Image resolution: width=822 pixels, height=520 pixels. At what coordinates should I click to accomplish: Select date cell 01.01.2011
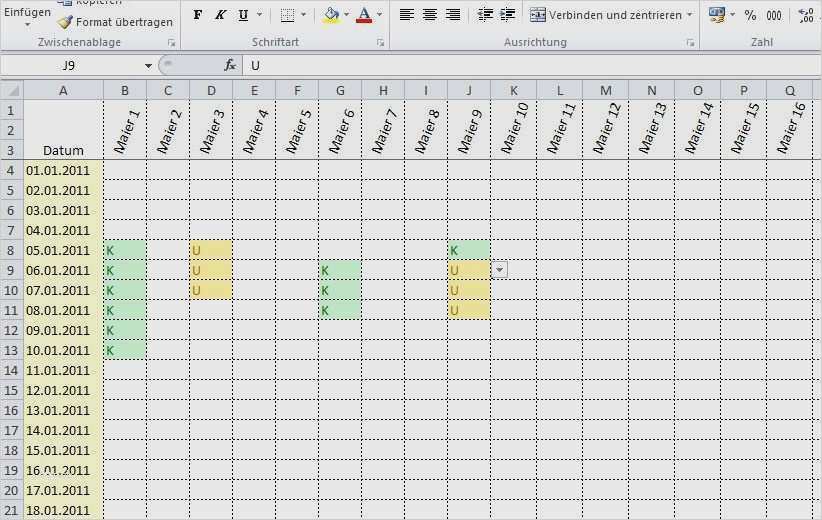63,170
